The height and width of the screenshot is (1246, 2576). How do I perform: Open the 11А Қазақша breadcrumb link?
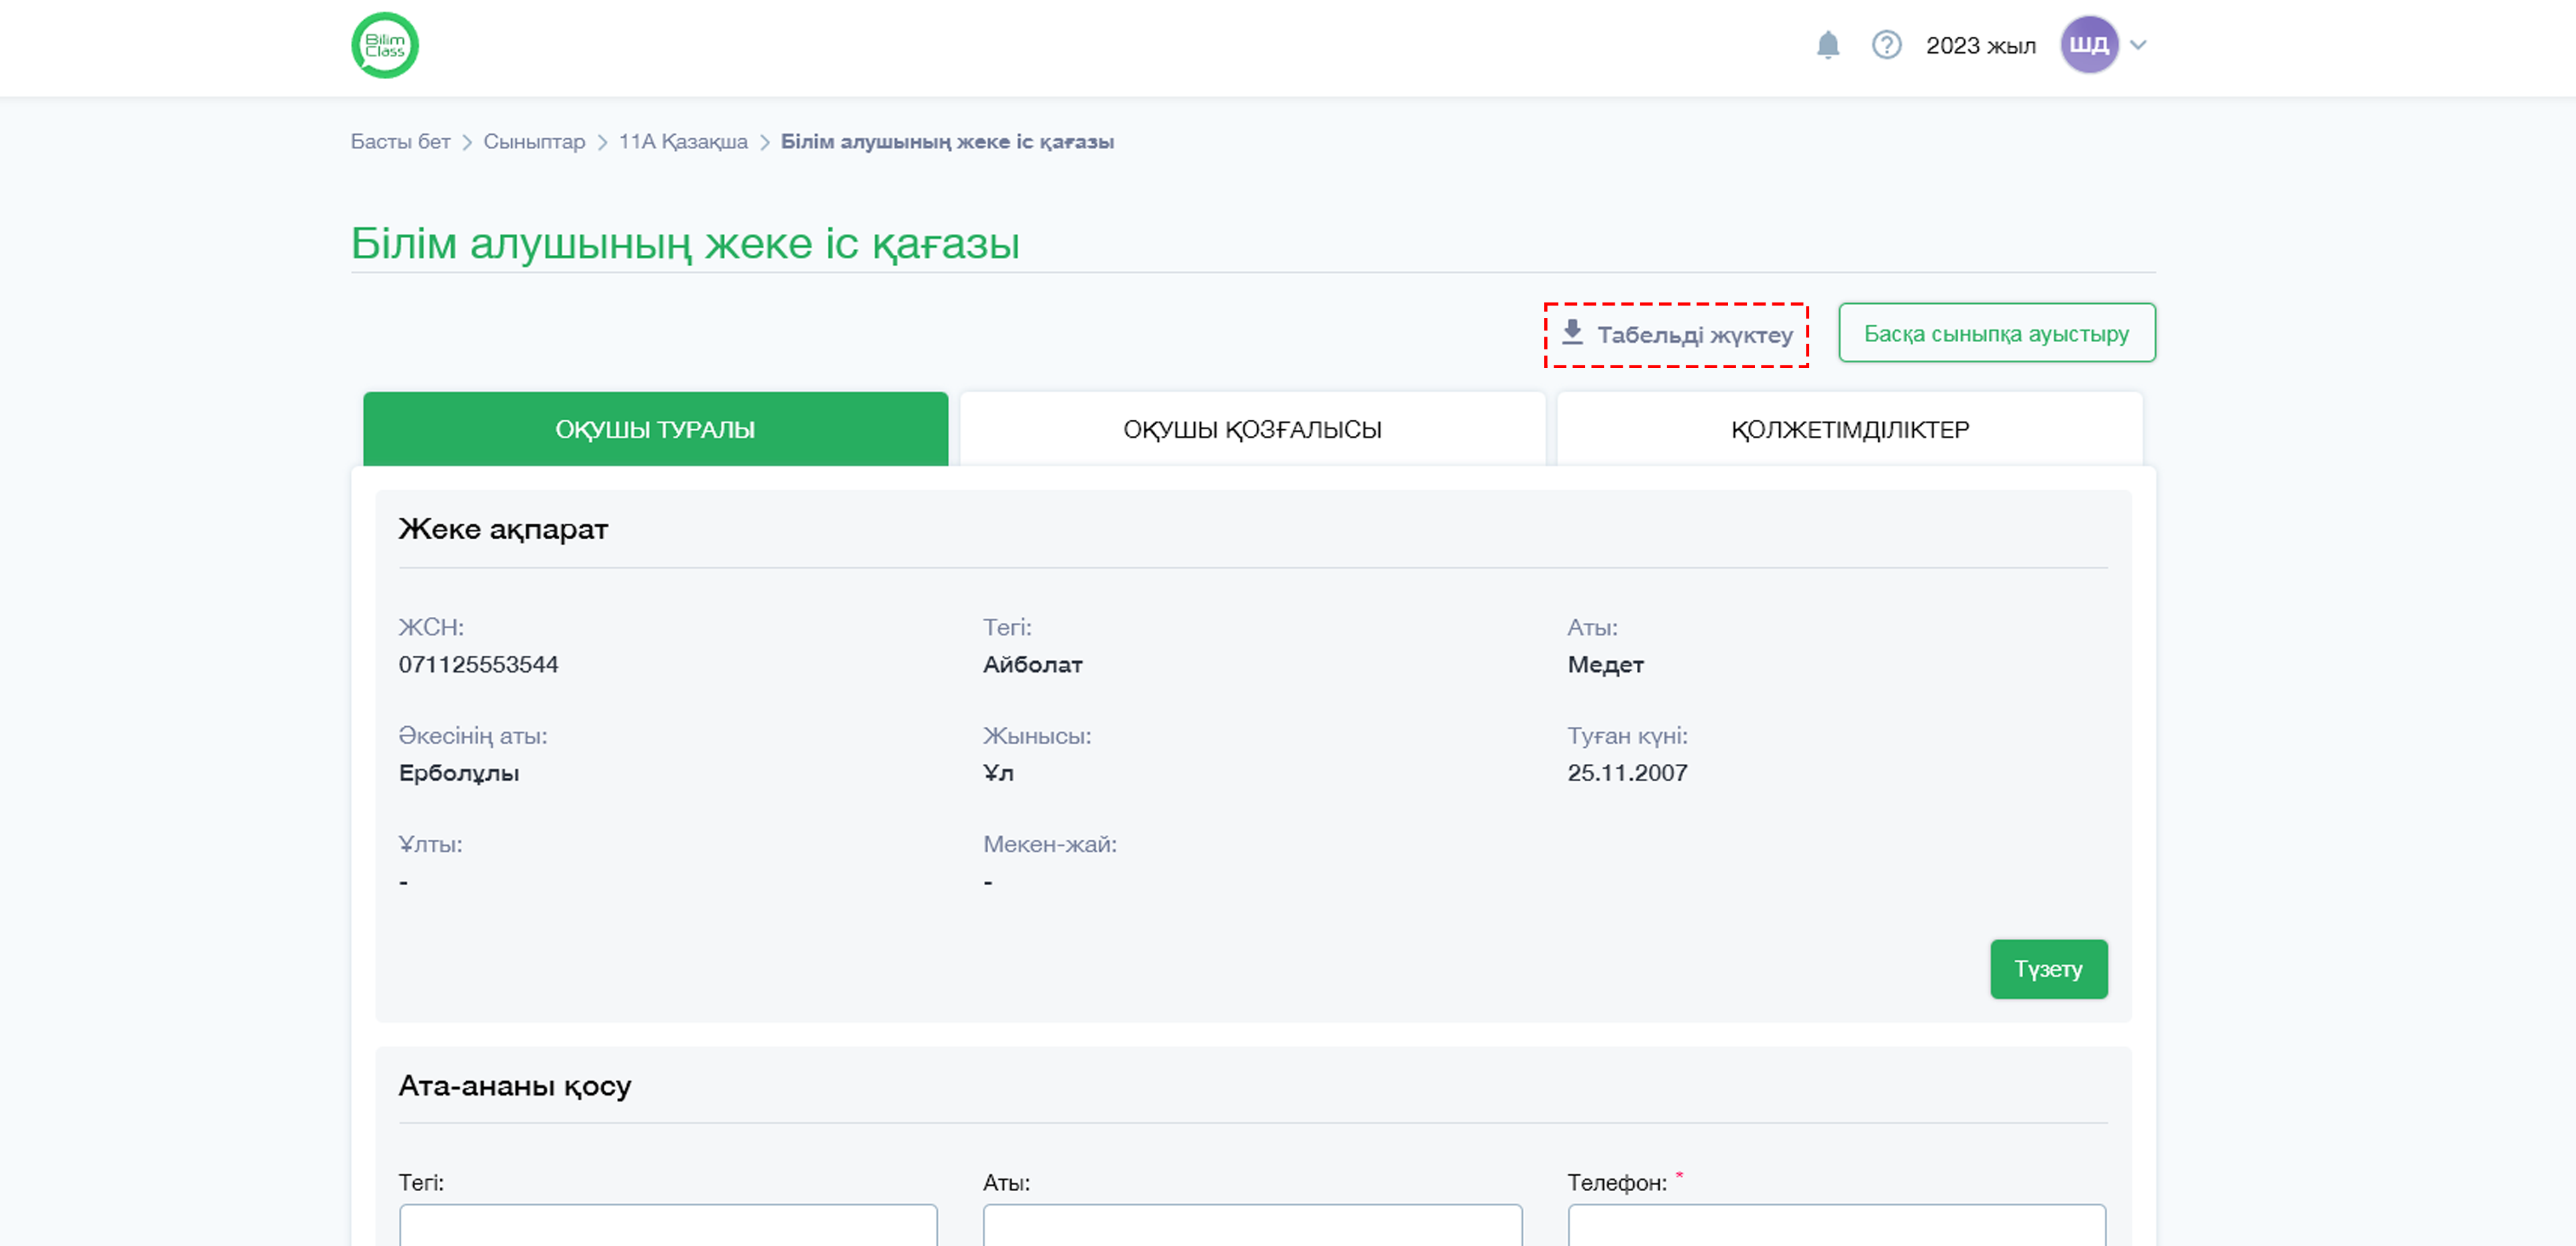pyautogui.click(x=683, y=142)
